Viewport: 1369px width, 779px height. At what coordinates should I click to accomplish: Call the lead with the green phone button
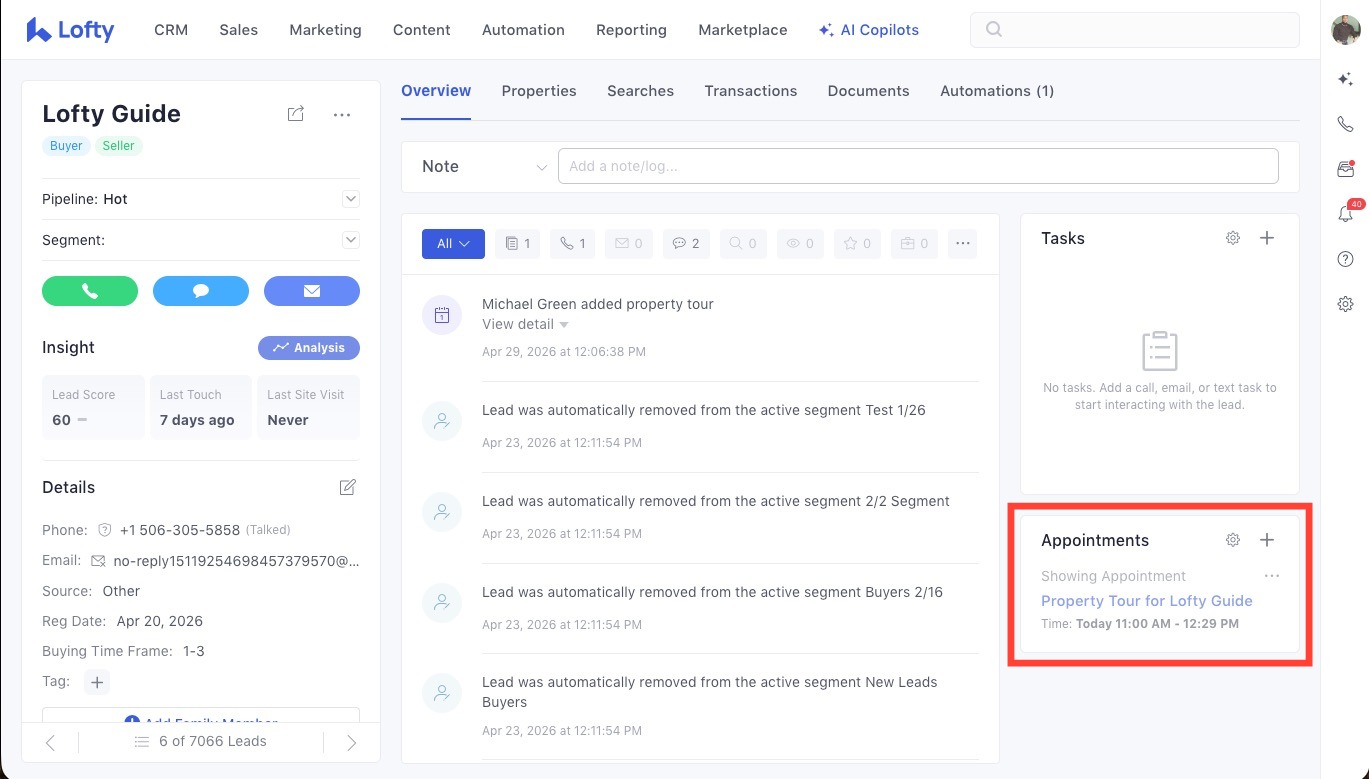pos(90,291)
